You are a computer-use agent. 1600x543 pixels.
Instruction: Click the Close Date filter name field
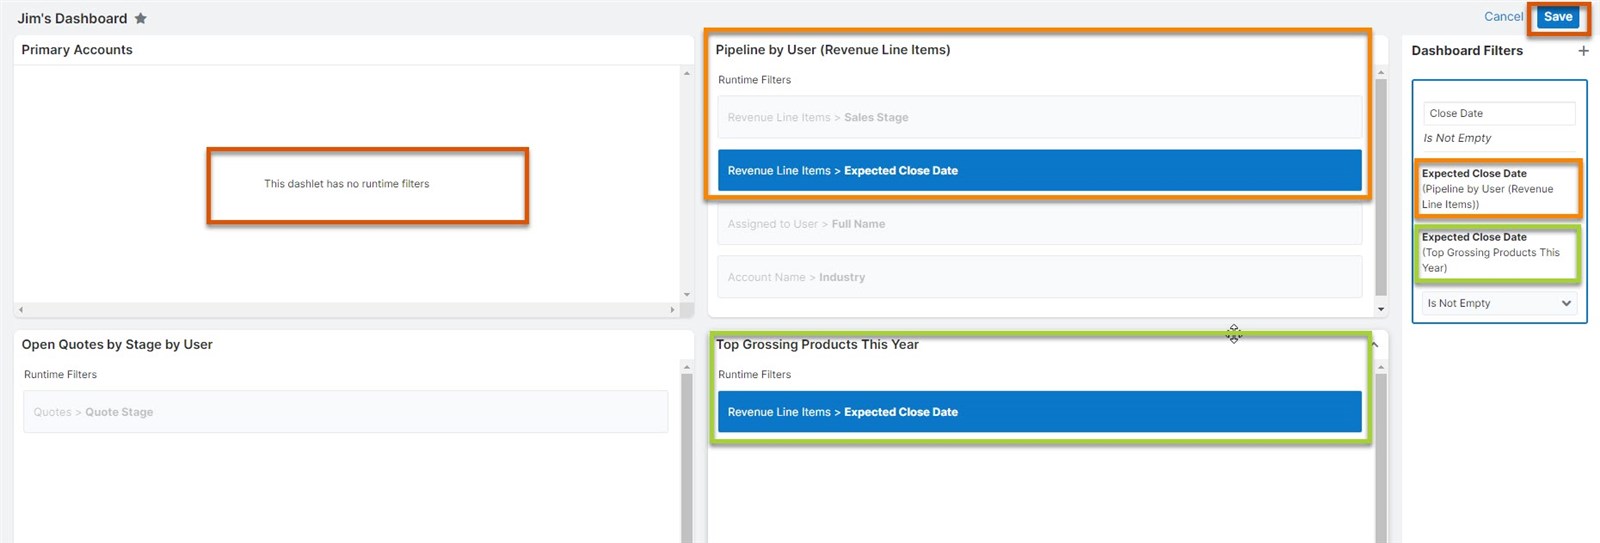click(x=1498, y=114)
